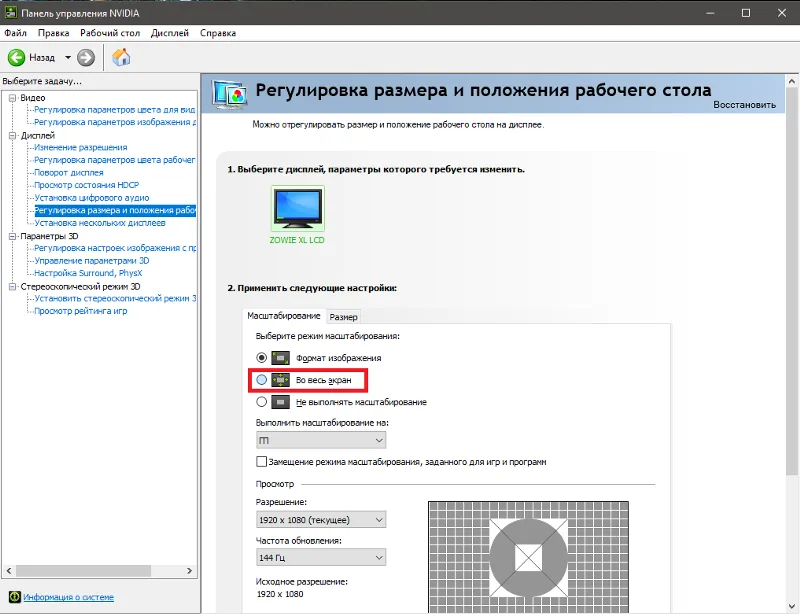The height and width of the screenshot is (614, 800).
Task: Open the 'Файл' menu
Action: click(x=16, y=33)
